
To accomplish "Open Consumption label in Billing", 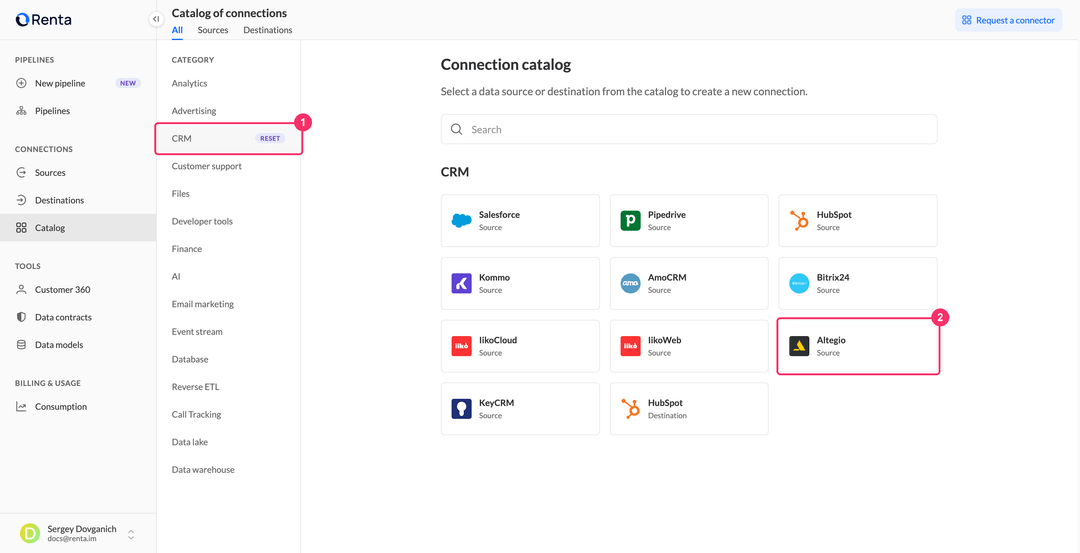I will coord(61,407).
